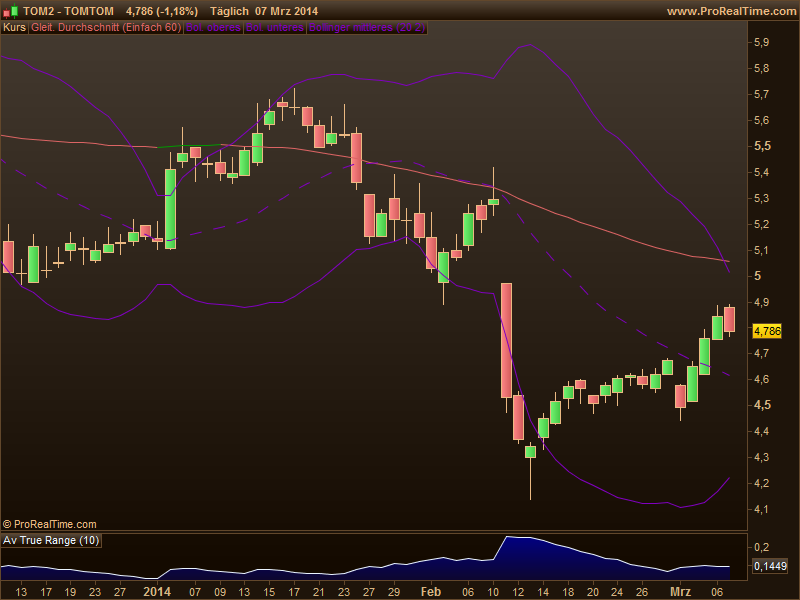Click the 09 date label on time axis

click(x=219, y=592)
